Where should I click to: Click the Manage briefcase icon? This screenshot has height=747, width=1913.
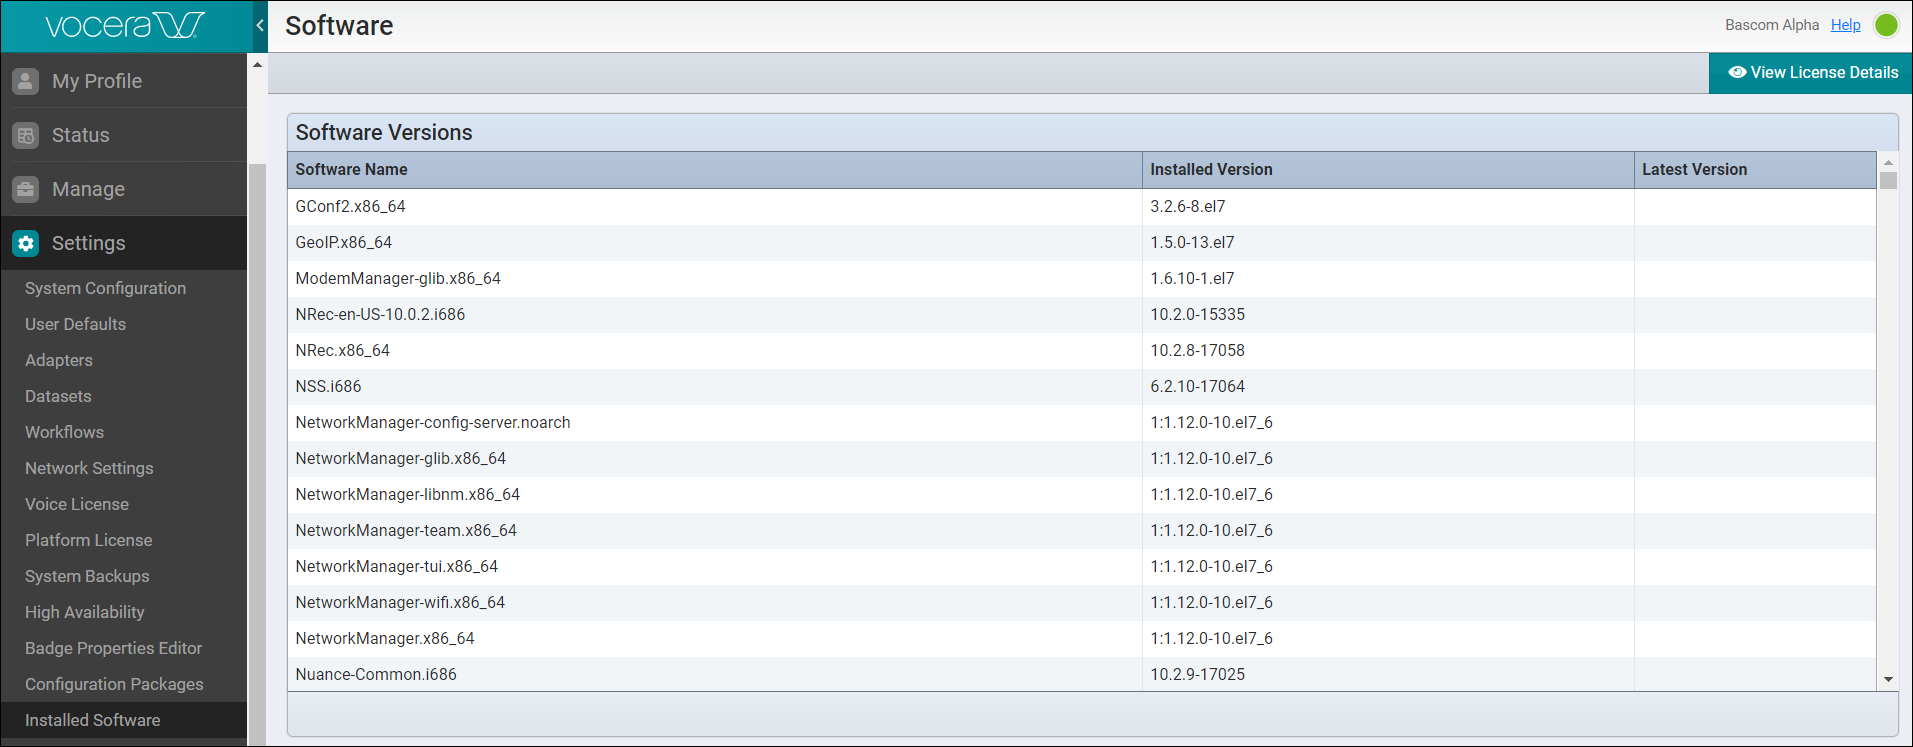[26, 189]
